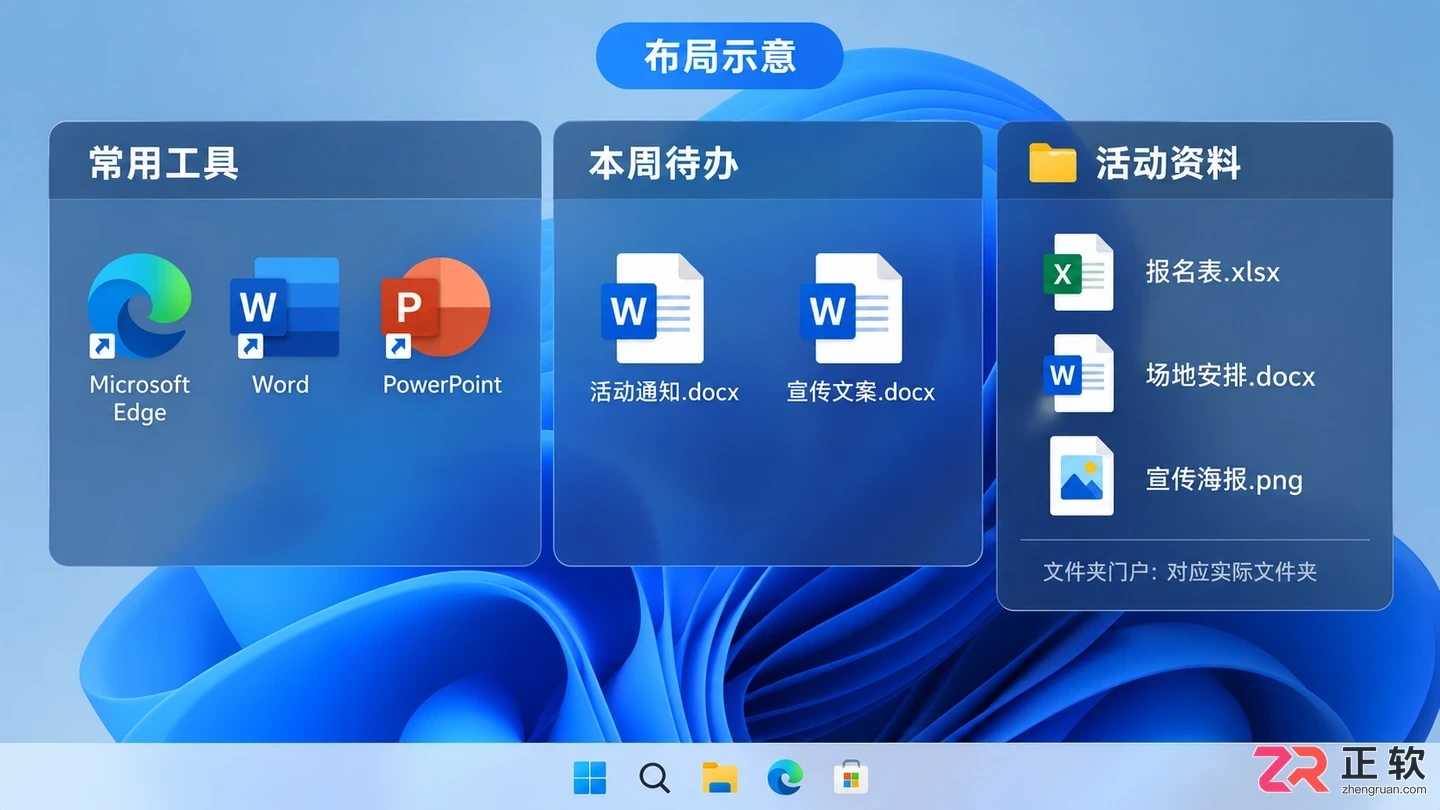Open the PowerPoint shortcut icon

(435, 307)
